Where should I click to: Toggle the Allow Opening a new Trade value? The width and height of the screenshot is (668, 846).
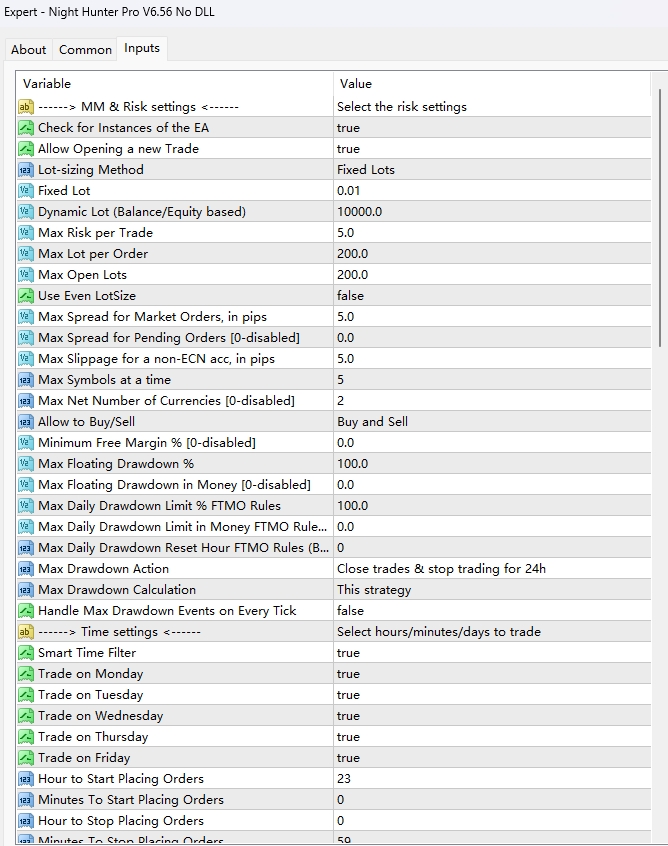point(348,149)
